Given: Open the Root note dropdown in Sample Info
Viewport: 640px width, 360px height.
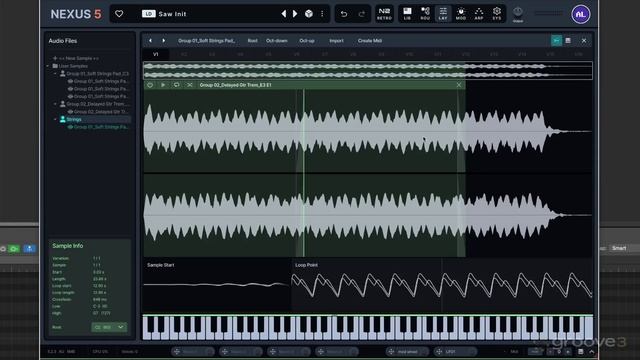Looking at the screenshot, I should (x=109, y=327).
